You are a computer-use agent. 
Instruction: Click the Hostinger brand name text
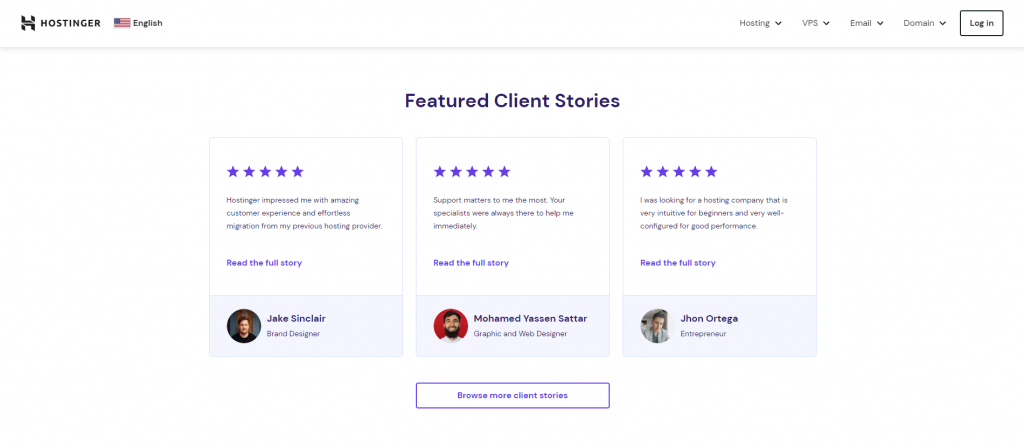[71, 23]
